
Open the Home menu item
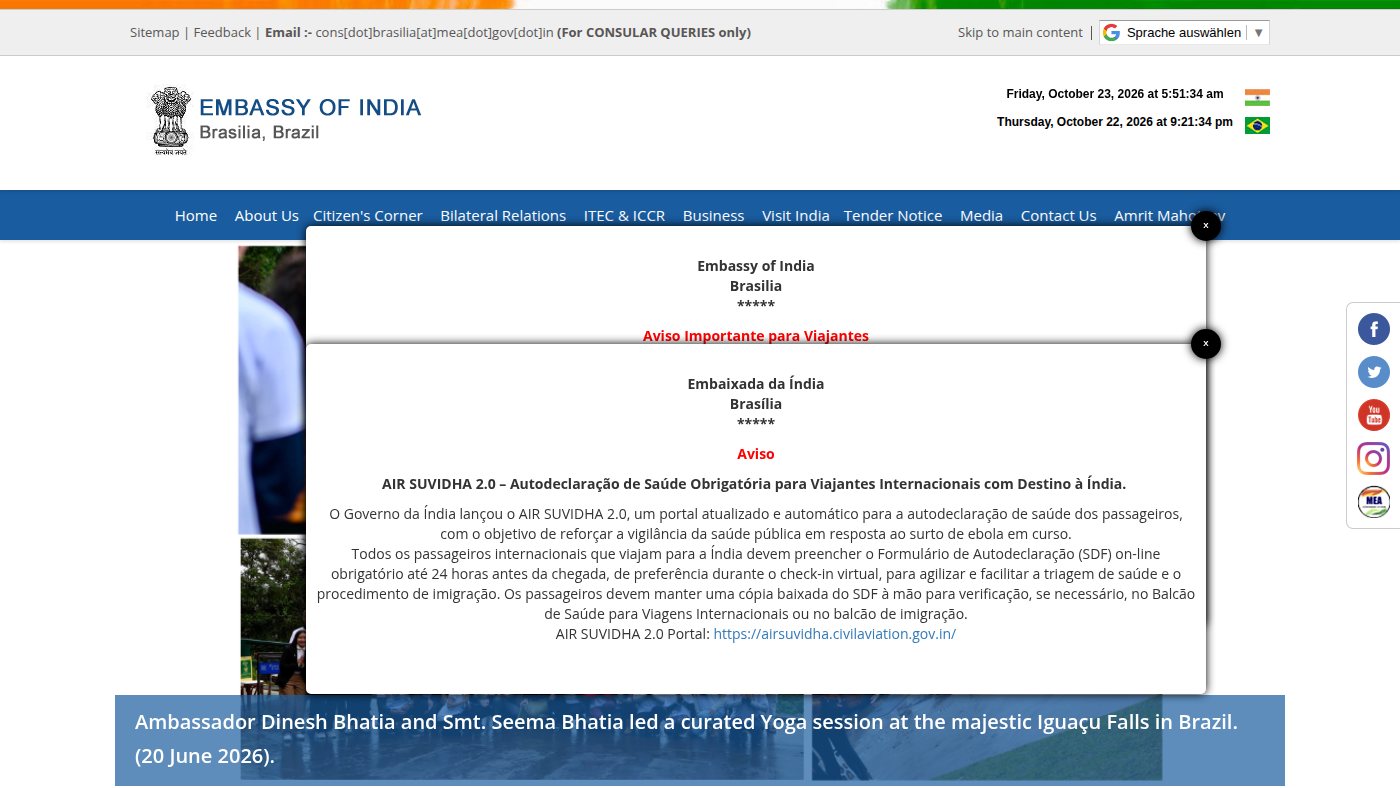(196, 215)
